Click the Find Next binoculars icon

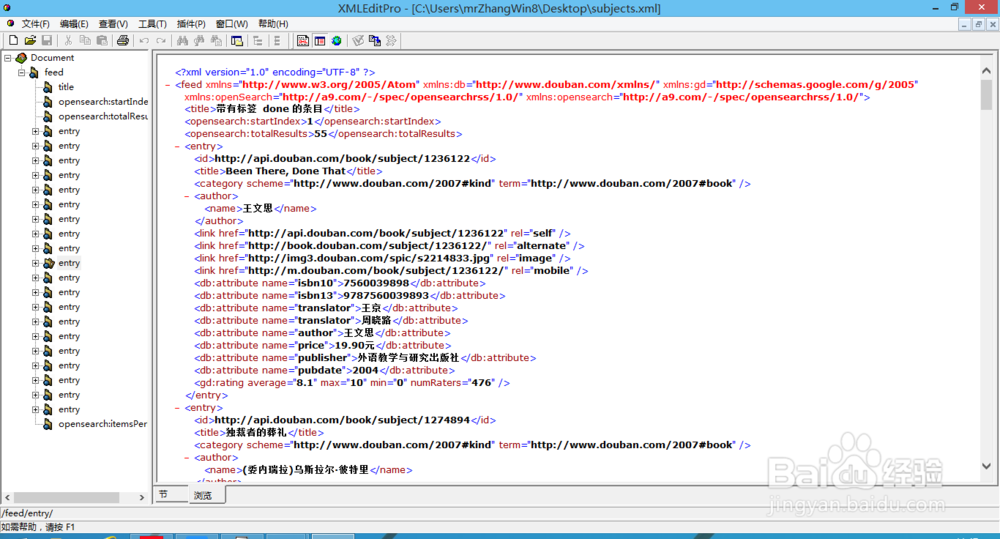click(x=199, y=41)
